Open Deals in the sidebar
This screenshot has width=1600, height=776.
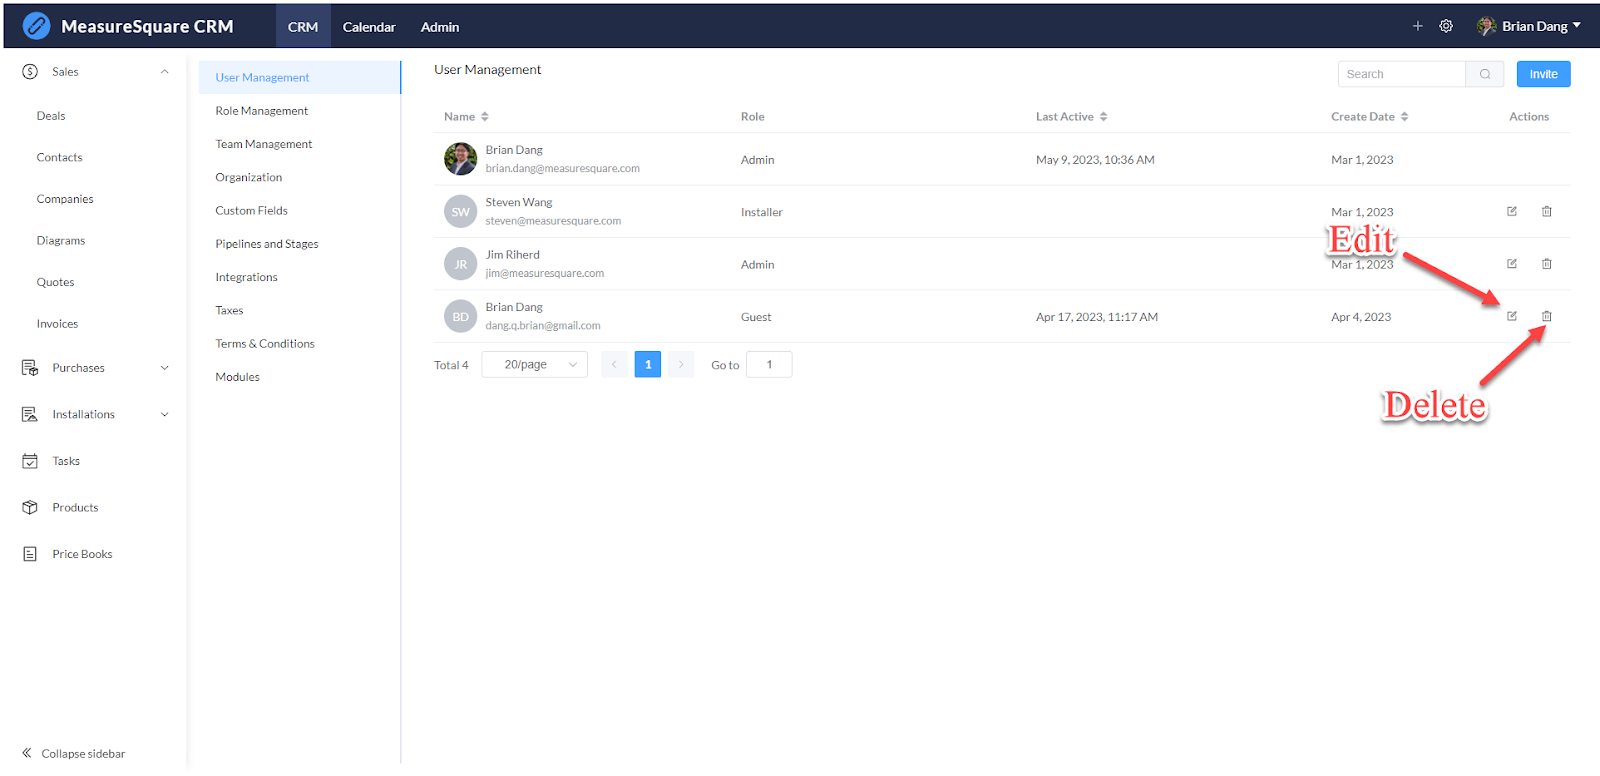click(51, 116)
